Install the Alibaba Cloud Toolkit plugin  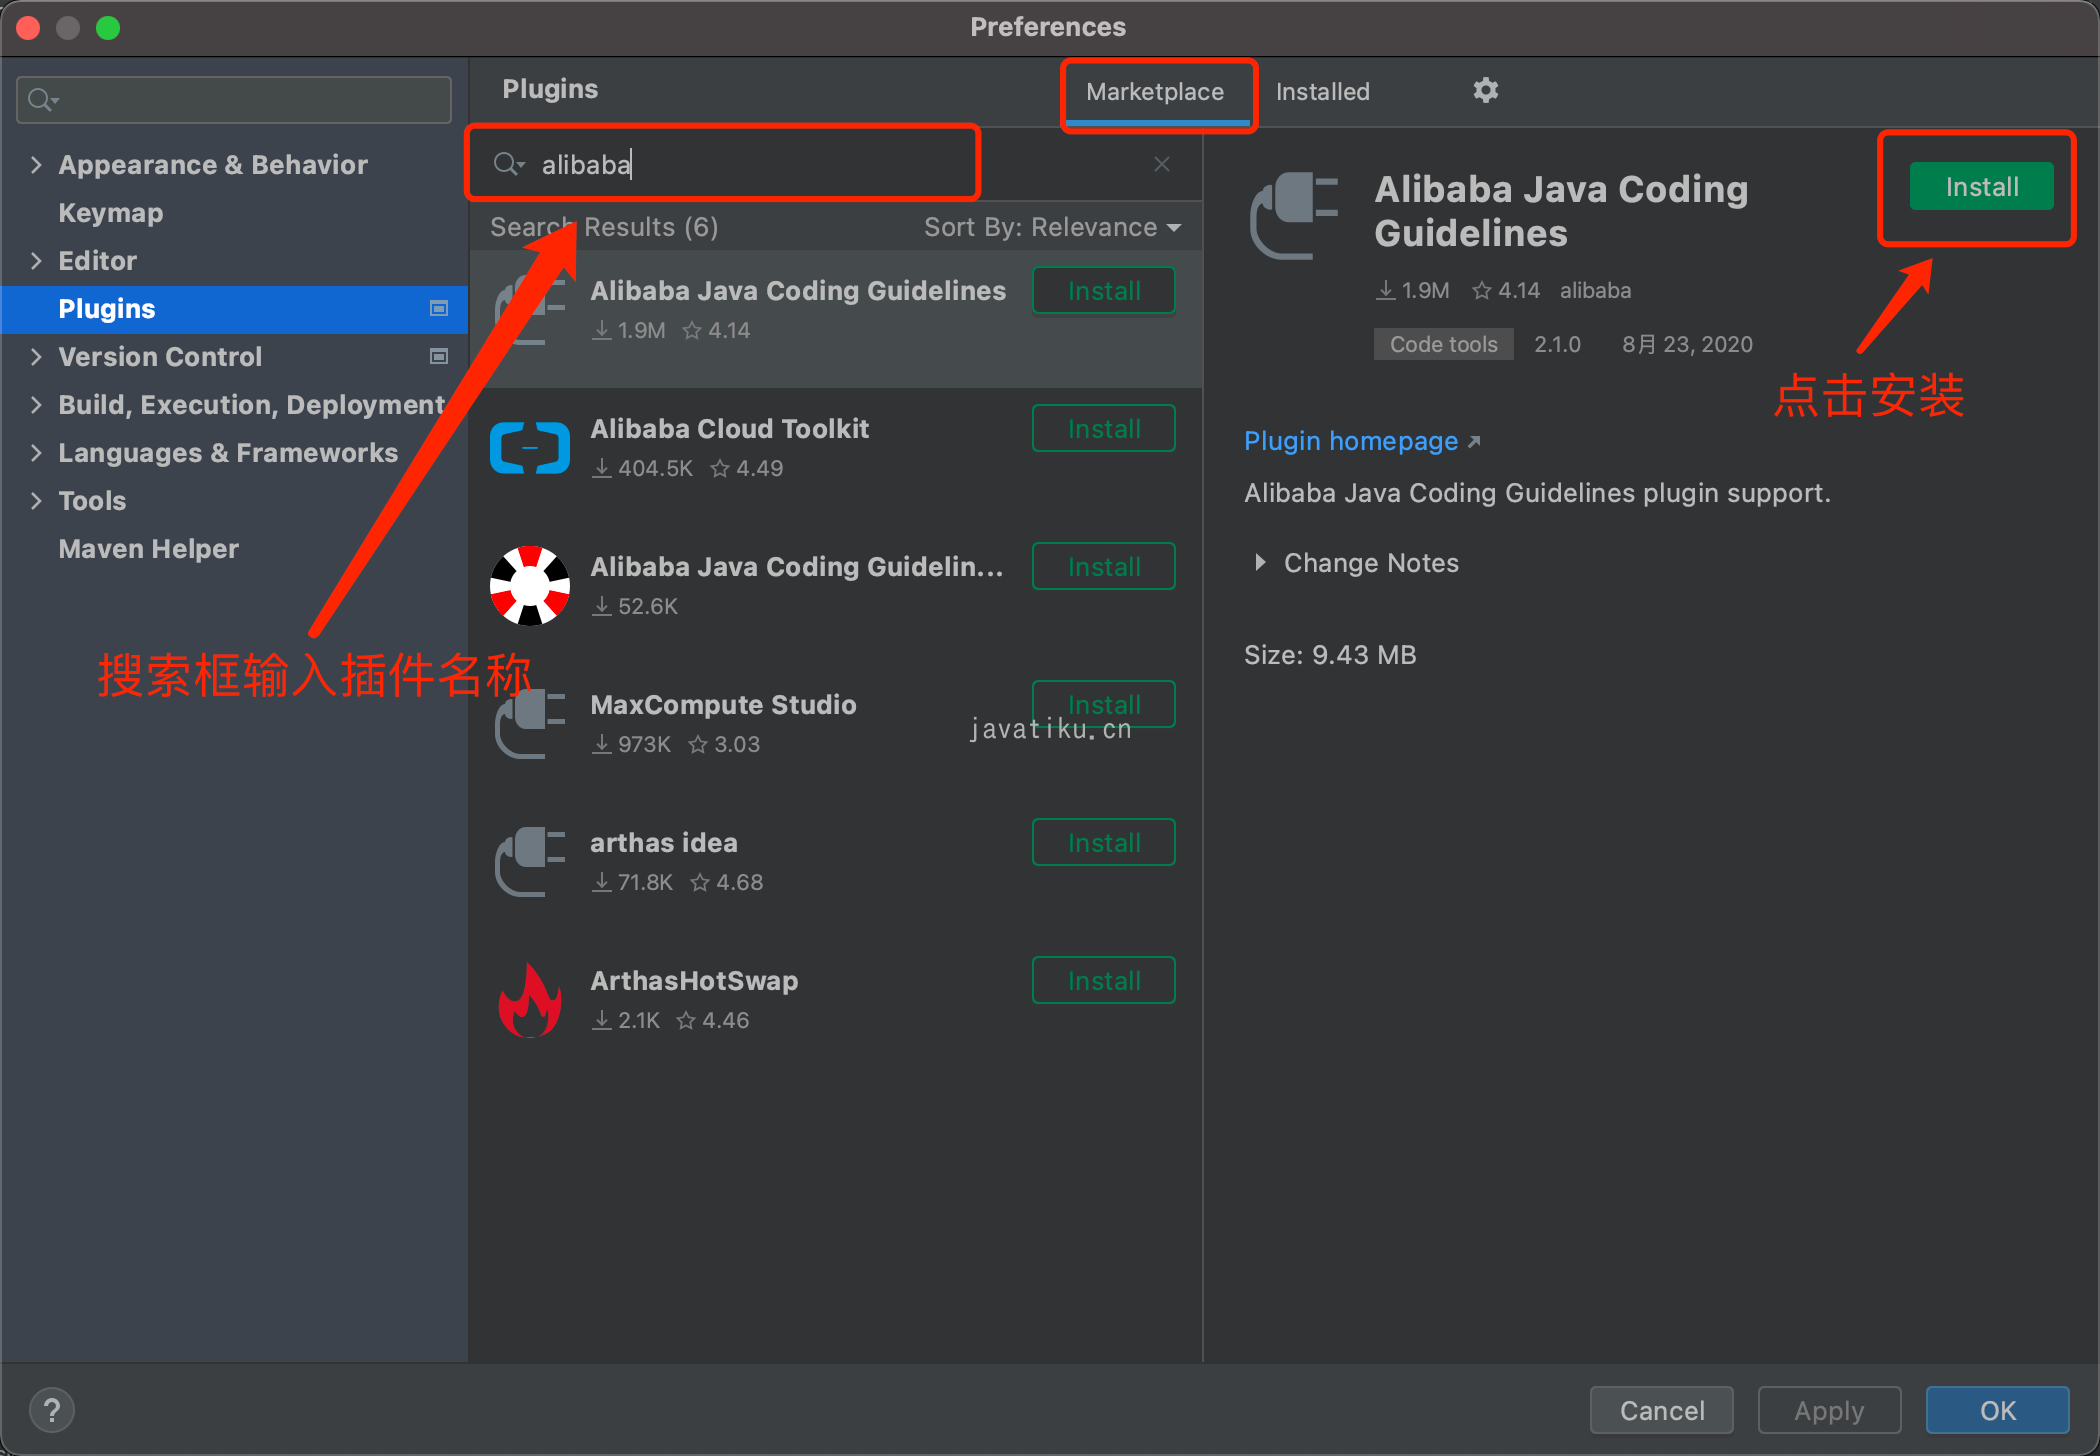[1103, 429]
